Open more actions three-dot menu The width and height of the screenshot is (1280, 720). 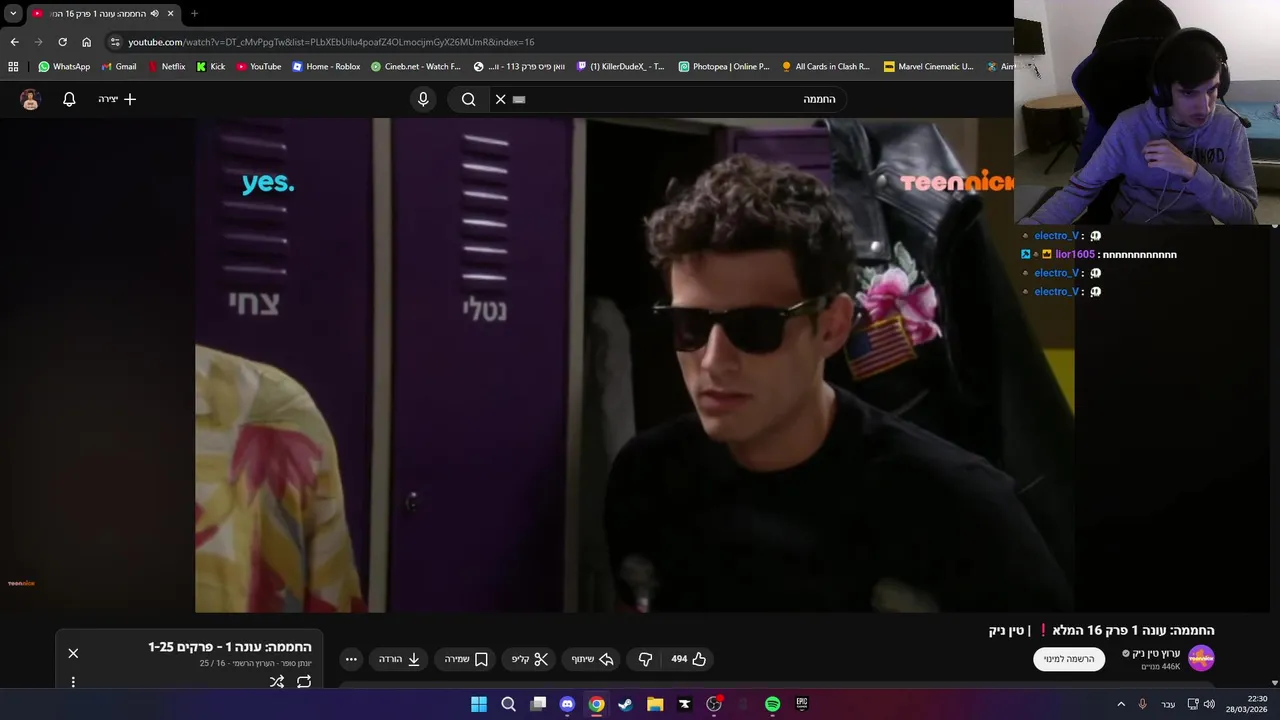point(351,659)
